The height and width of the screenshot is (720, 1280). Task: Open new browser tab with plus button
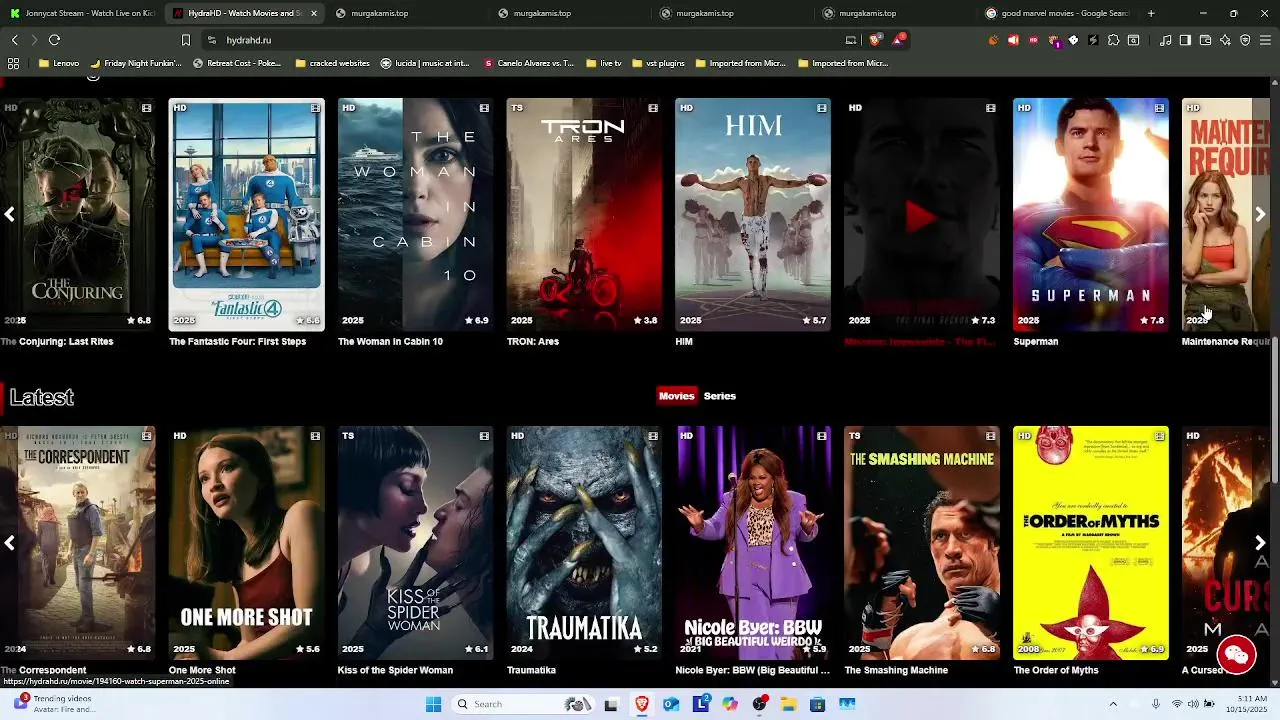(1151, 13)
